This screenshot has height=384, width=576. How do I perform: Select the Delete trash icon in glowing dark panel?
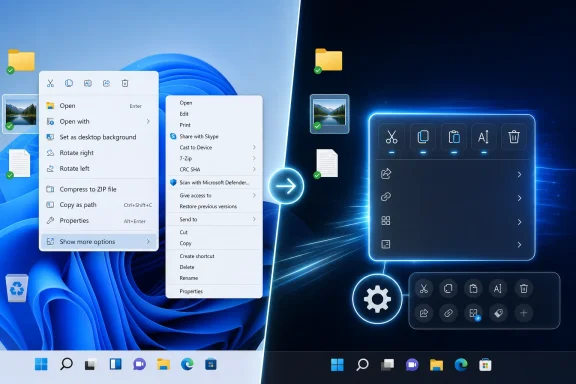point(514,137)
